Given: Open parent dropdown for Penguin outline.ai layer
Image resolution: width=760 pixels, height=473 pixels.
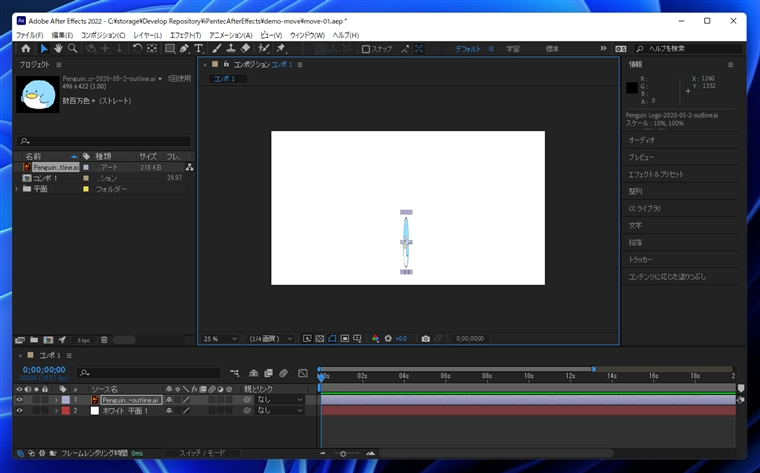Looking at the screenshot, I should [280, 400].
